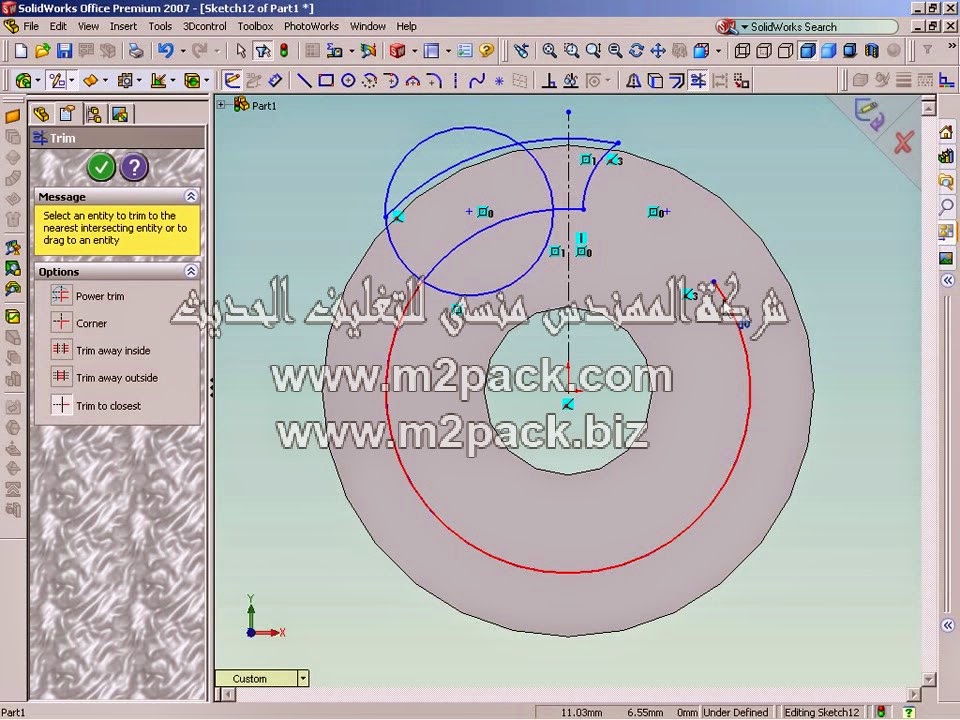The height and width of the screenshot is (720, 960).
Task: Toggle the Sketch exit pencil icon
Action: [232, 80]
